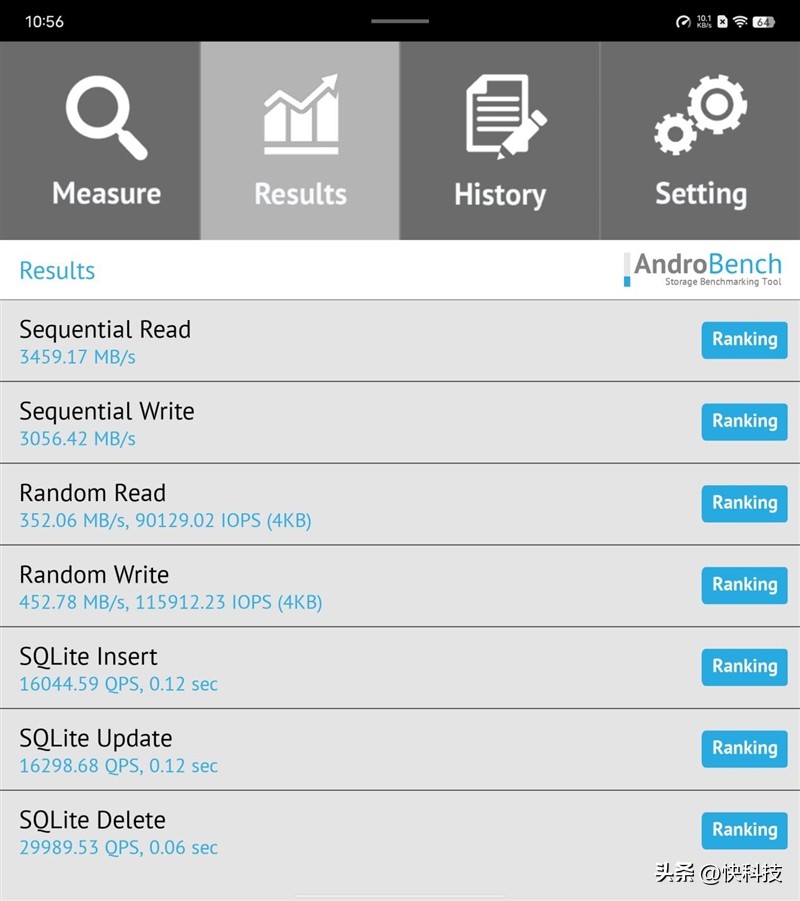Open Ranking for SQLite Update
The image size is (800, 901).
pyautogui.click(x=744, y=749)
